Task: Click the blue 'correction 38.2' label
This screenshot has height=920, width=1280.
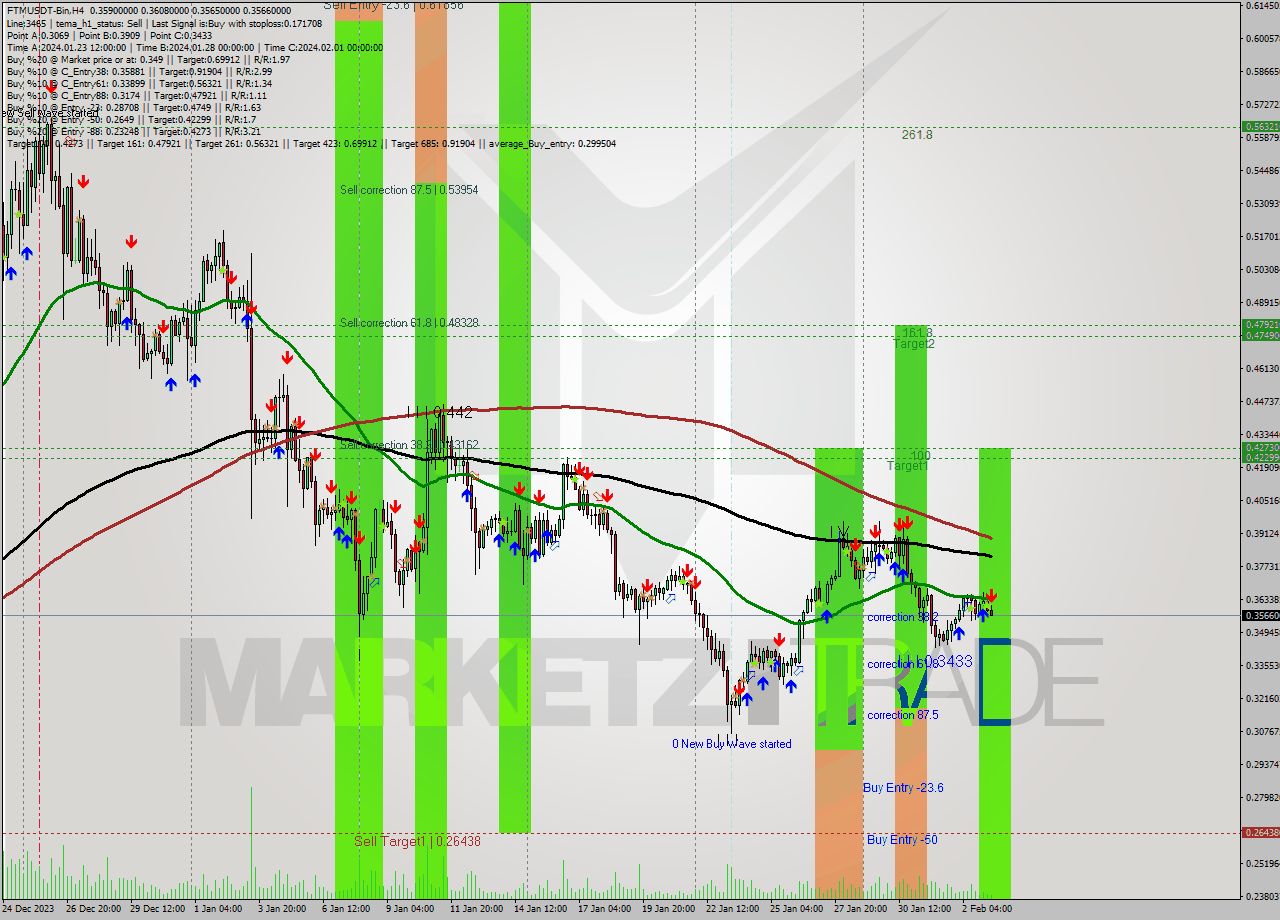Action: pyautogui.click(x=903, y=617)
